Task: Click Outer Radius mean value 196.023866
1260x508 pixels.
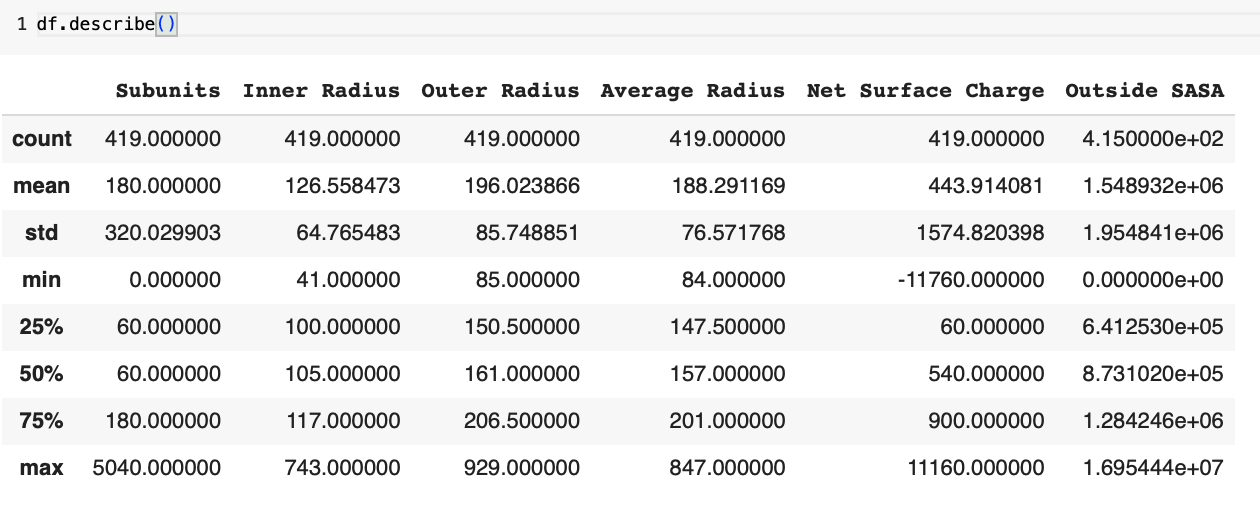Action: pyautogui.click(x=522, y=186)
